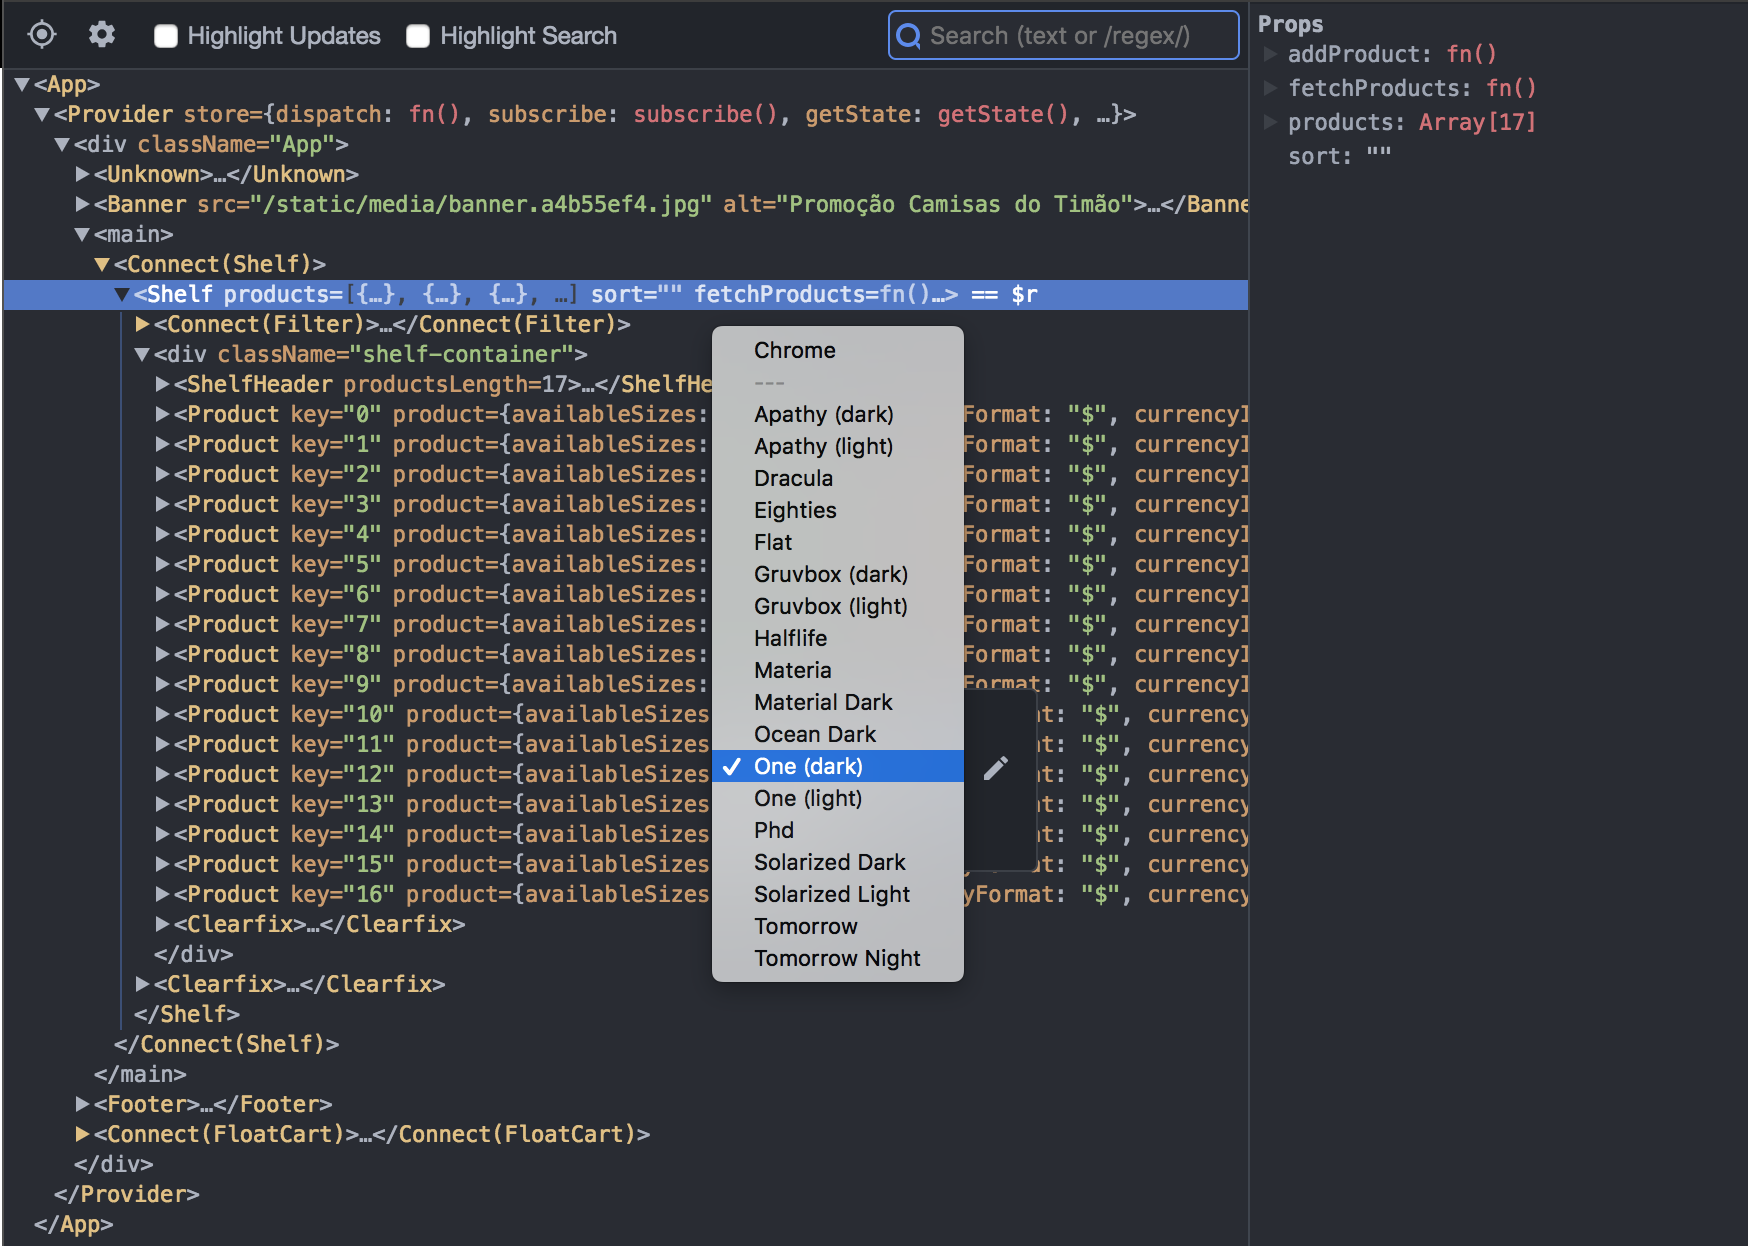Expand the fetchProducts prop in Props panel
1748x1246 pixels.
click(x=1271, y=88)
